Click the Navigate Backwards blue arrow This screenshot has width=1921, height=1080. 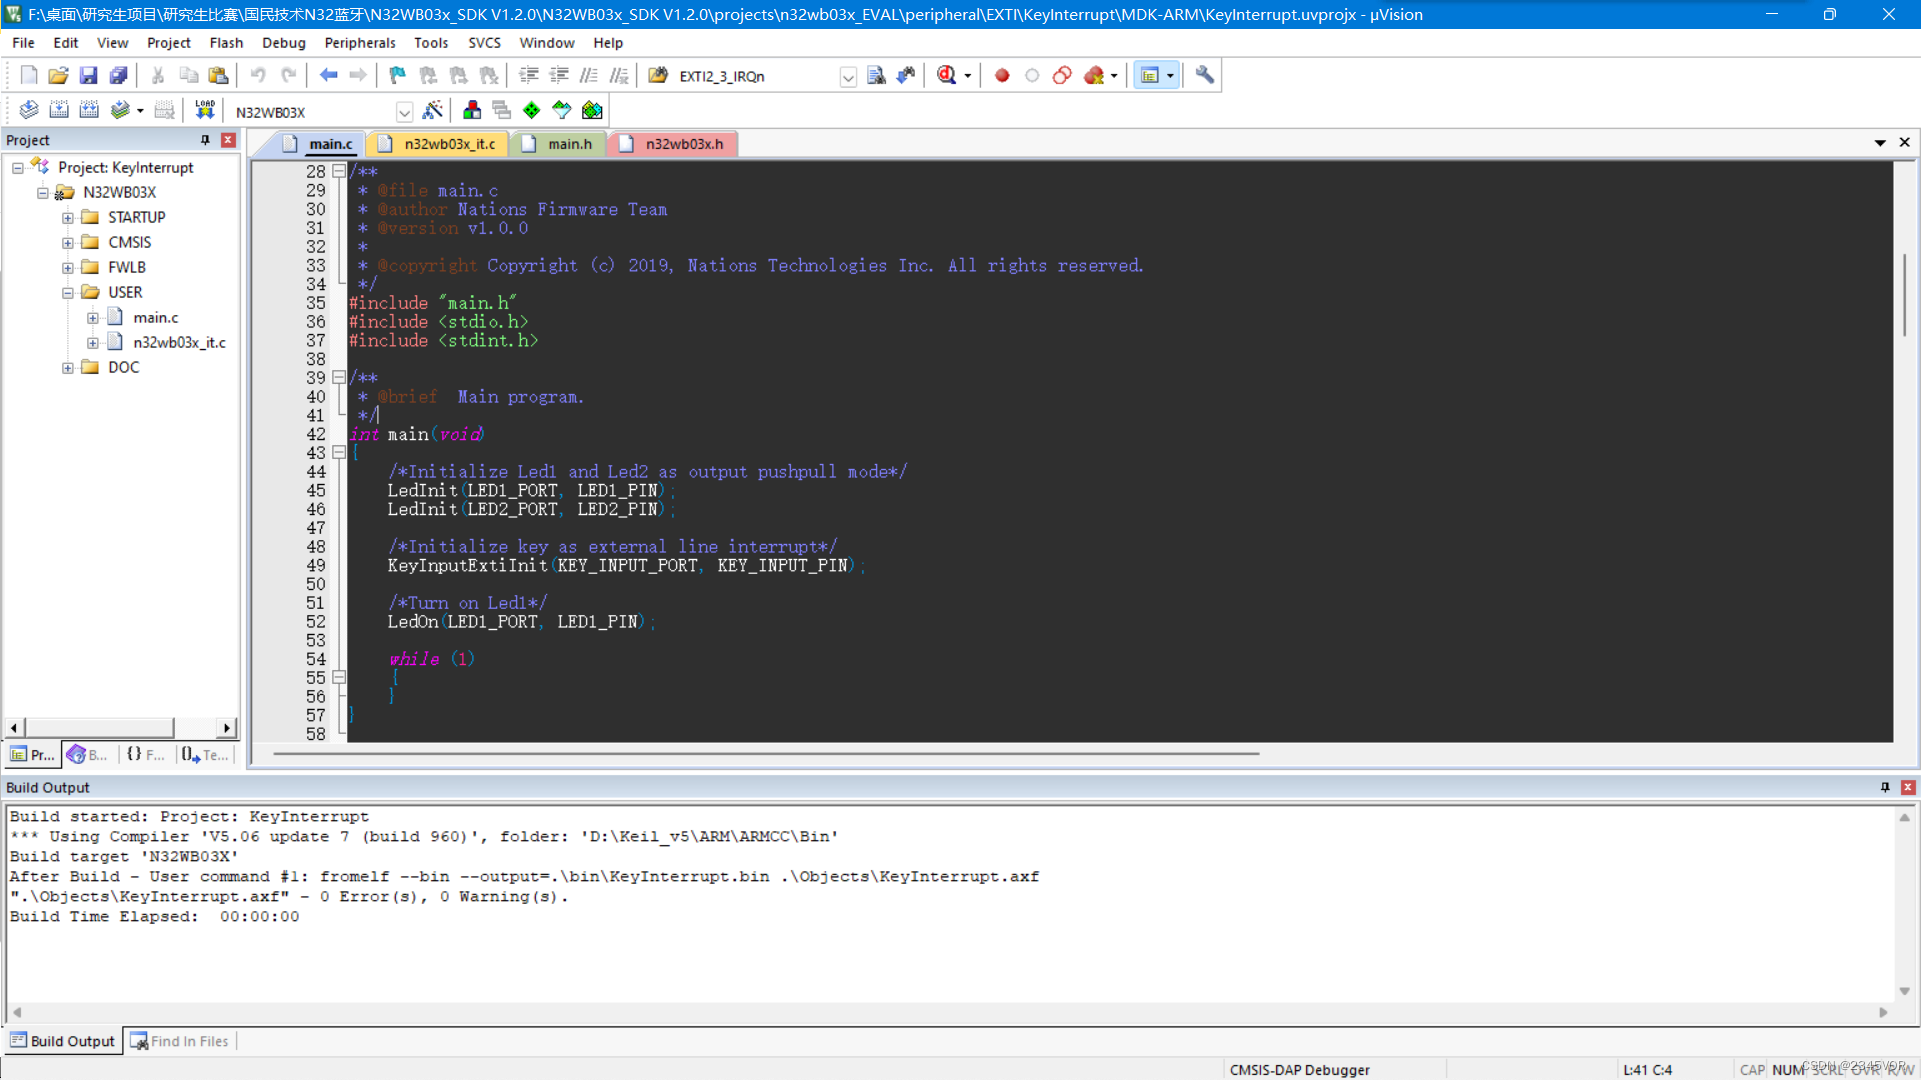328,75
